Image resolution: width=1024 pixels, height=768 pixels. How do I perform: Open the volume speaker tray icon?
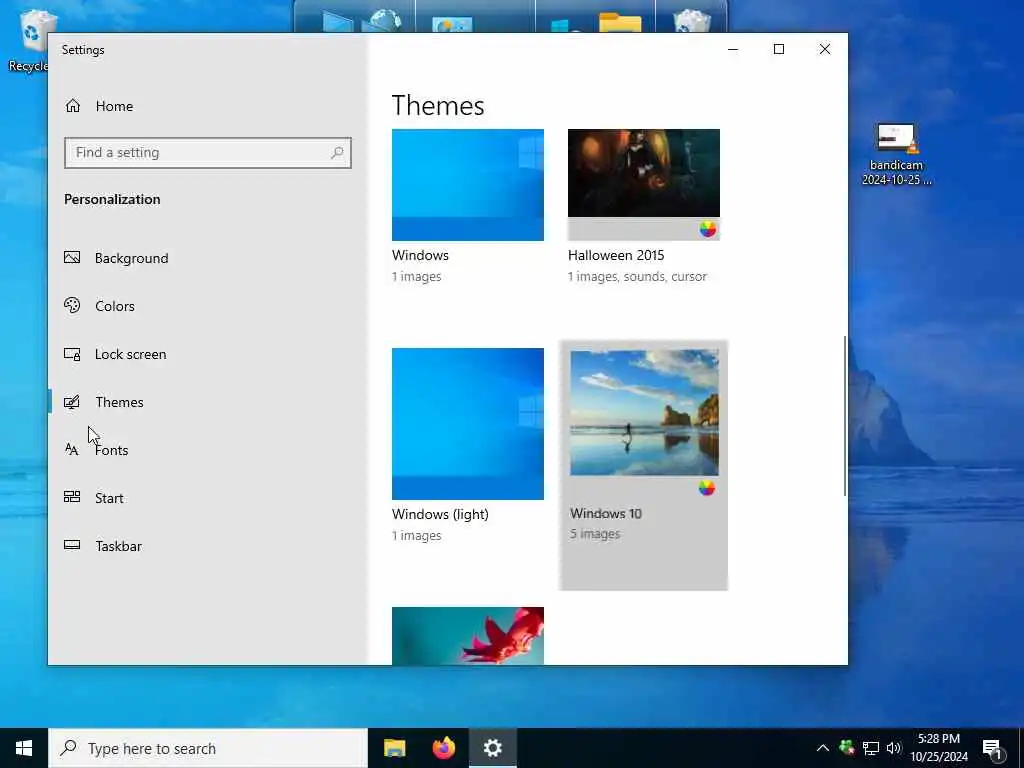[894, 748]
